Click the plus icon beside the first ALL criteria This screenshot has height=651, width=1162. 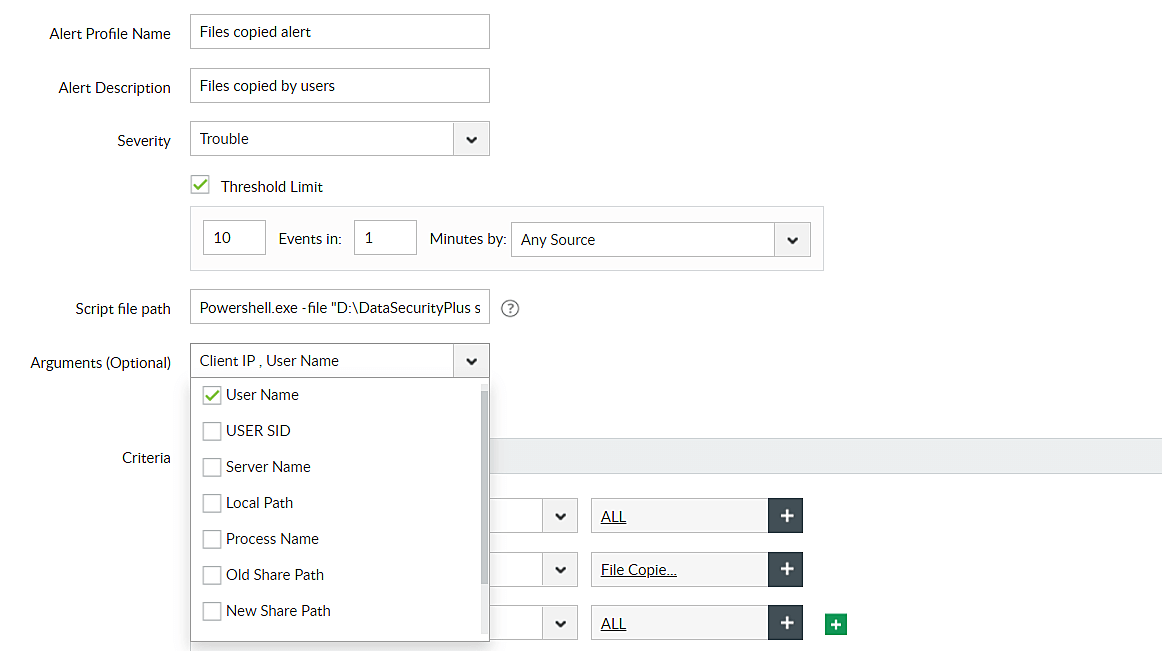click(x=786, y=515)
